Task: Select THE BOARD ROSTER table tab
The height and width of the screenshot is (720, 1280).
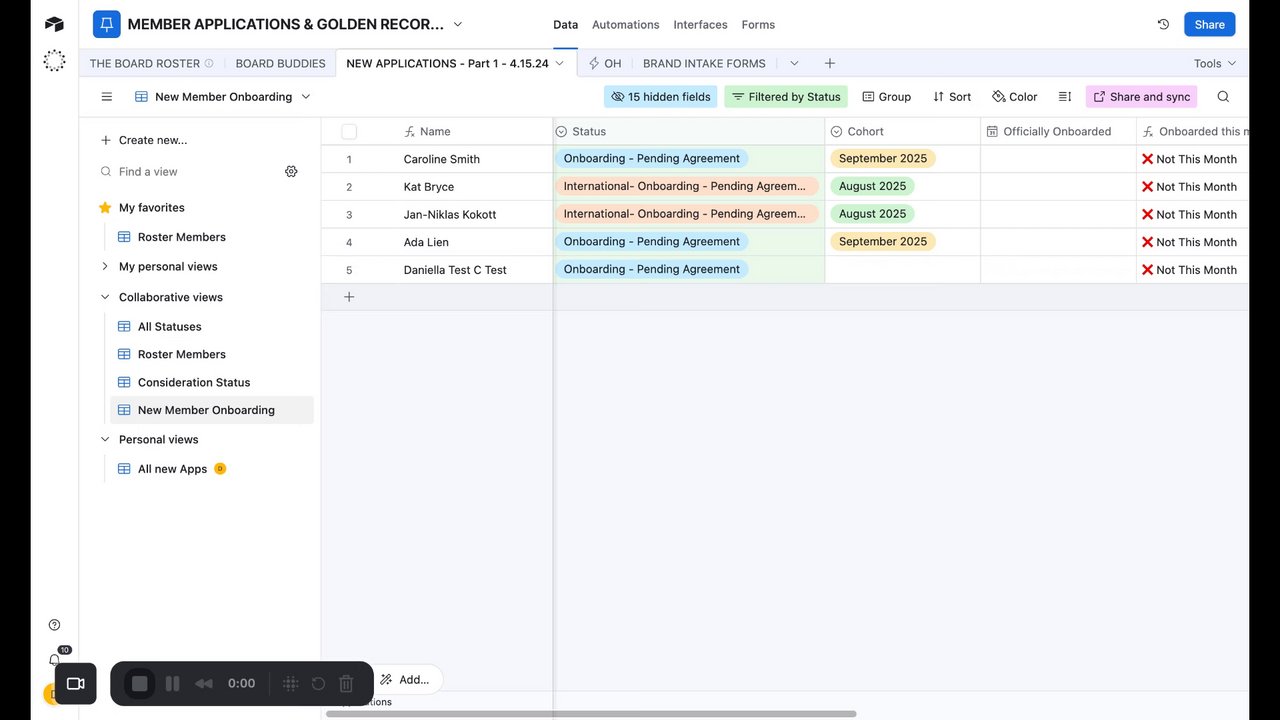Action: (145, 63)
